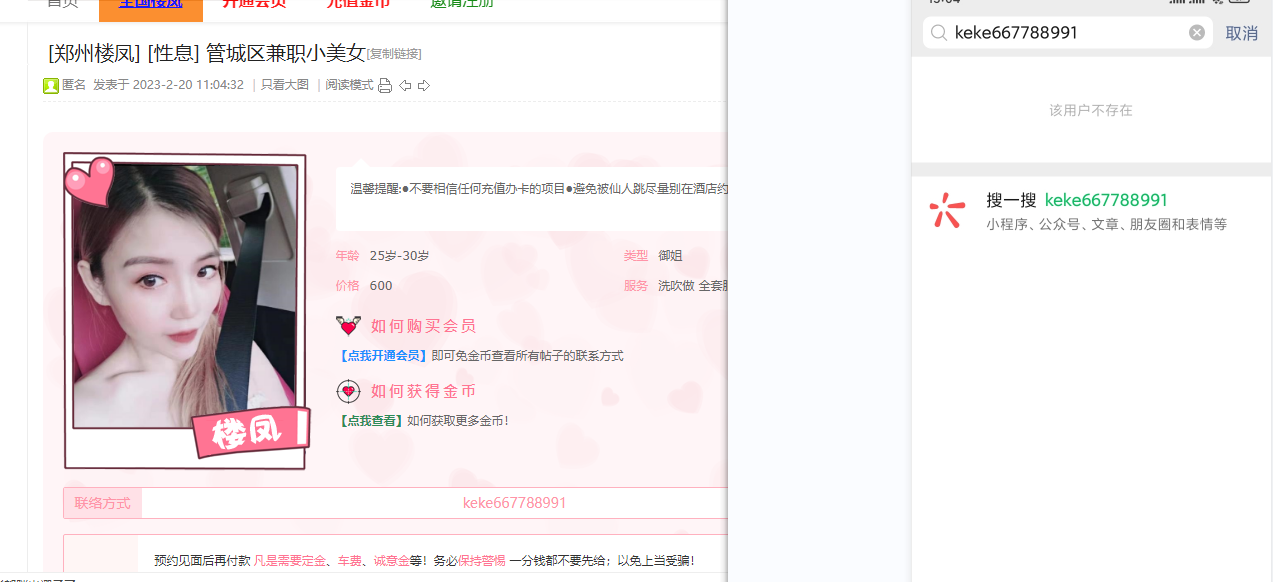The image size is (1273, 582).
Task: Go to next thread with right arrow icon
Action: pyautogui.click(x=424, y=86)
